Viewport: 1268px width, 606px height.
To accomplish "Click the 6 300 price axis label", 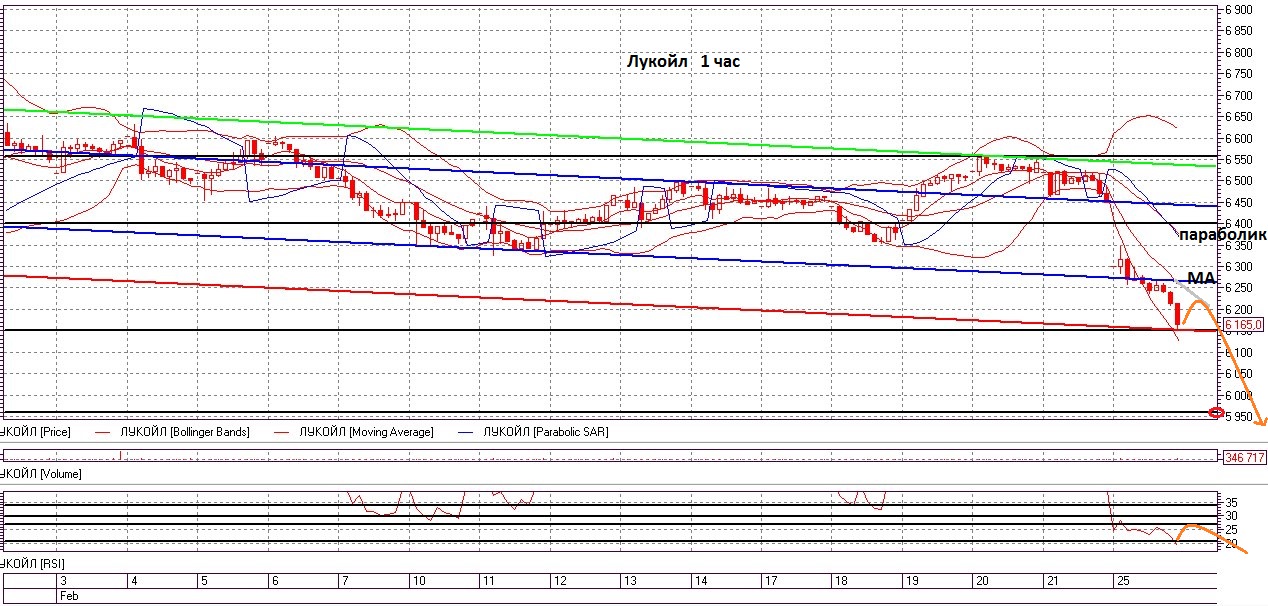I will 1238,267.
